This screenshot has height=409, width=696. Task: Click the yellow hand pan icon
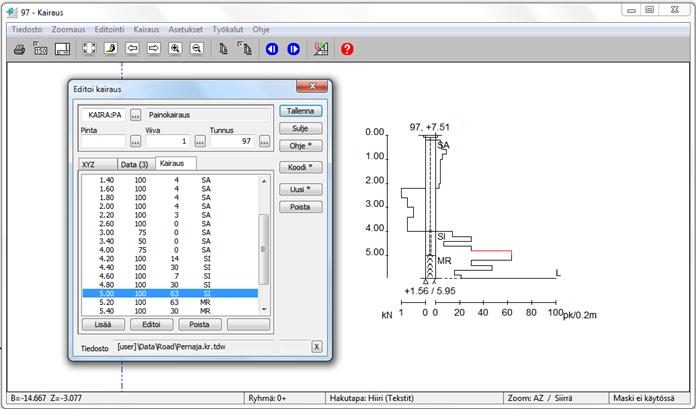point(111,48)
